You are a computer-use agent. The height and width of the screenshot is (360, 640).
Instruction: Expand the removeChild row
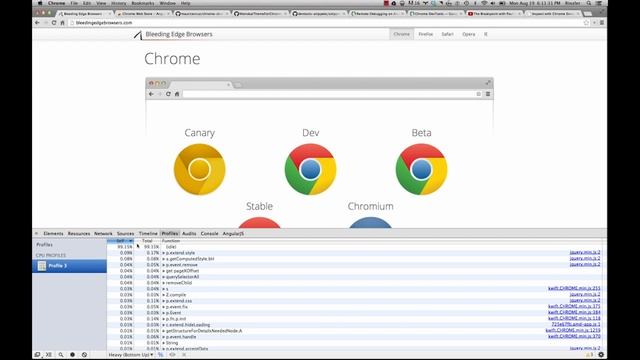[x=164, y=283]
